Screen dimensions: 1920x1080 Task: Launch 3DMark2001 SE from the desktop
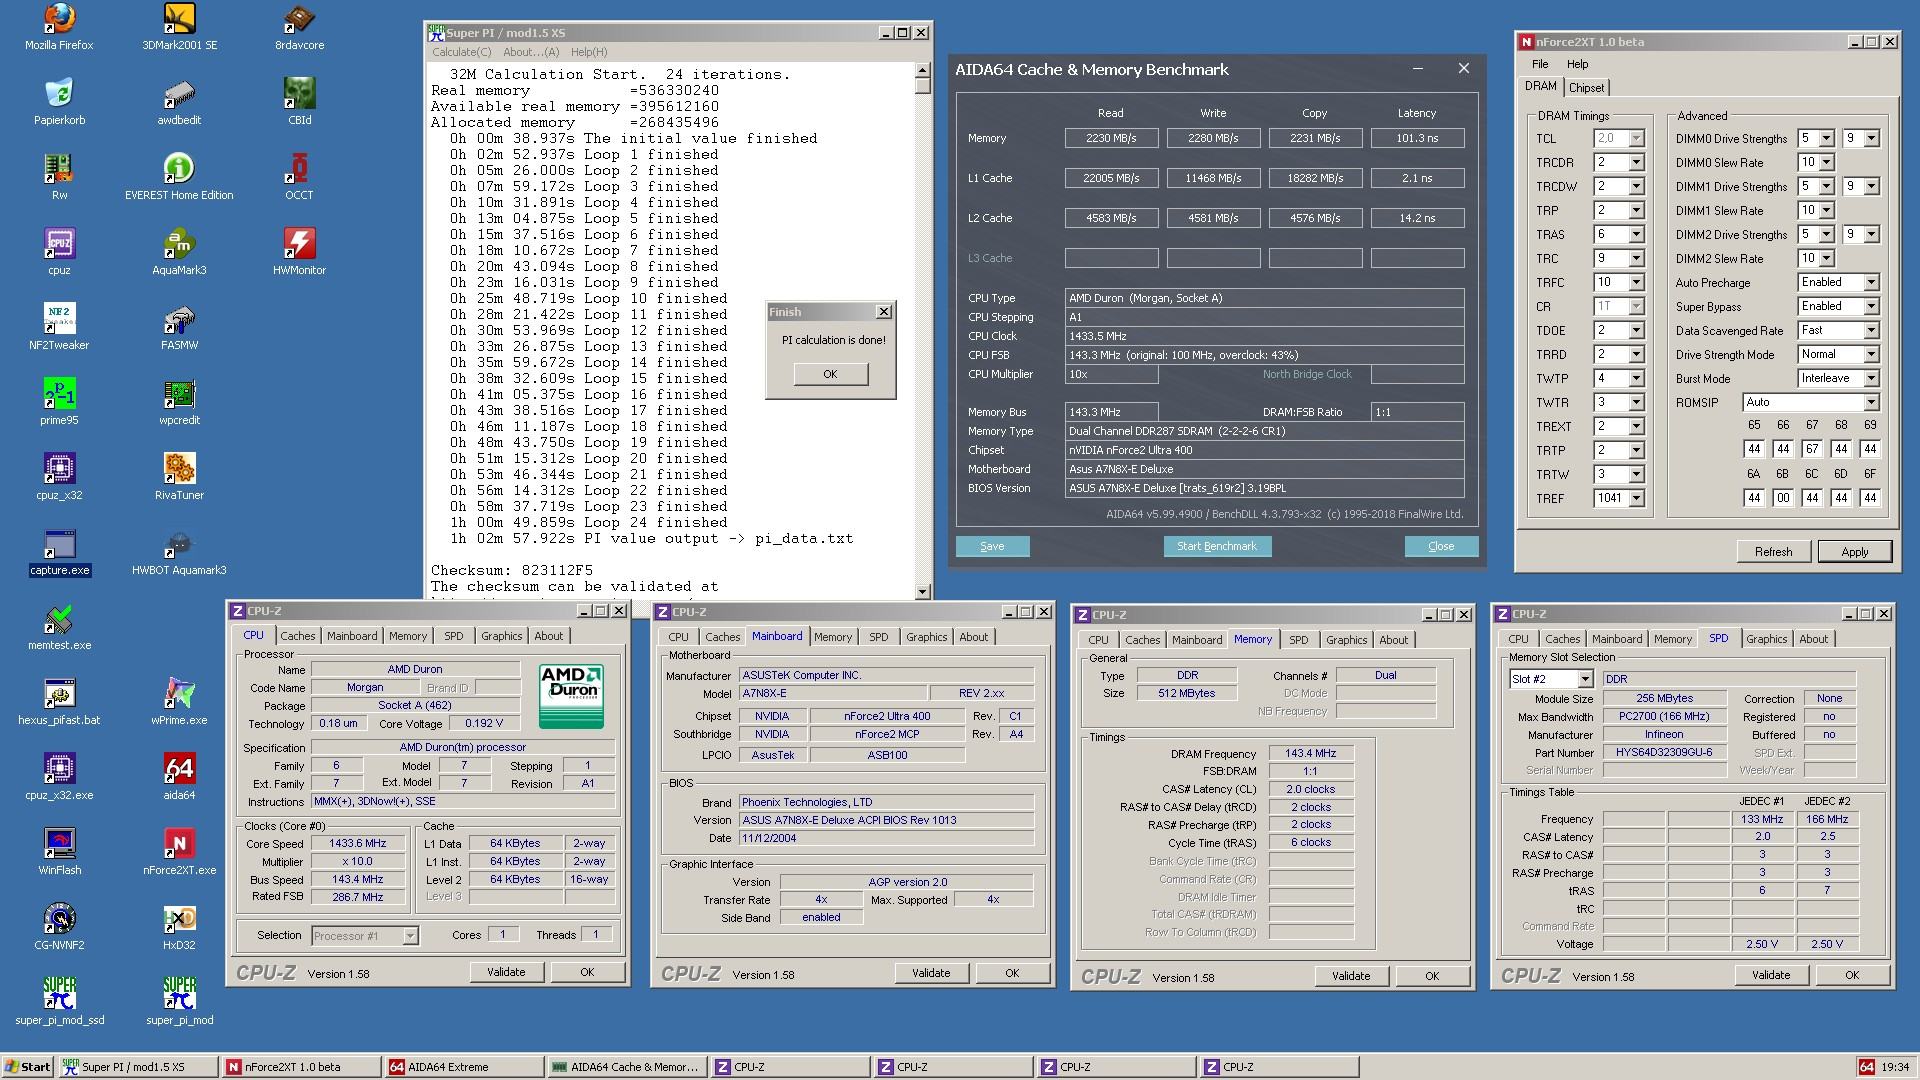[179, 27]
